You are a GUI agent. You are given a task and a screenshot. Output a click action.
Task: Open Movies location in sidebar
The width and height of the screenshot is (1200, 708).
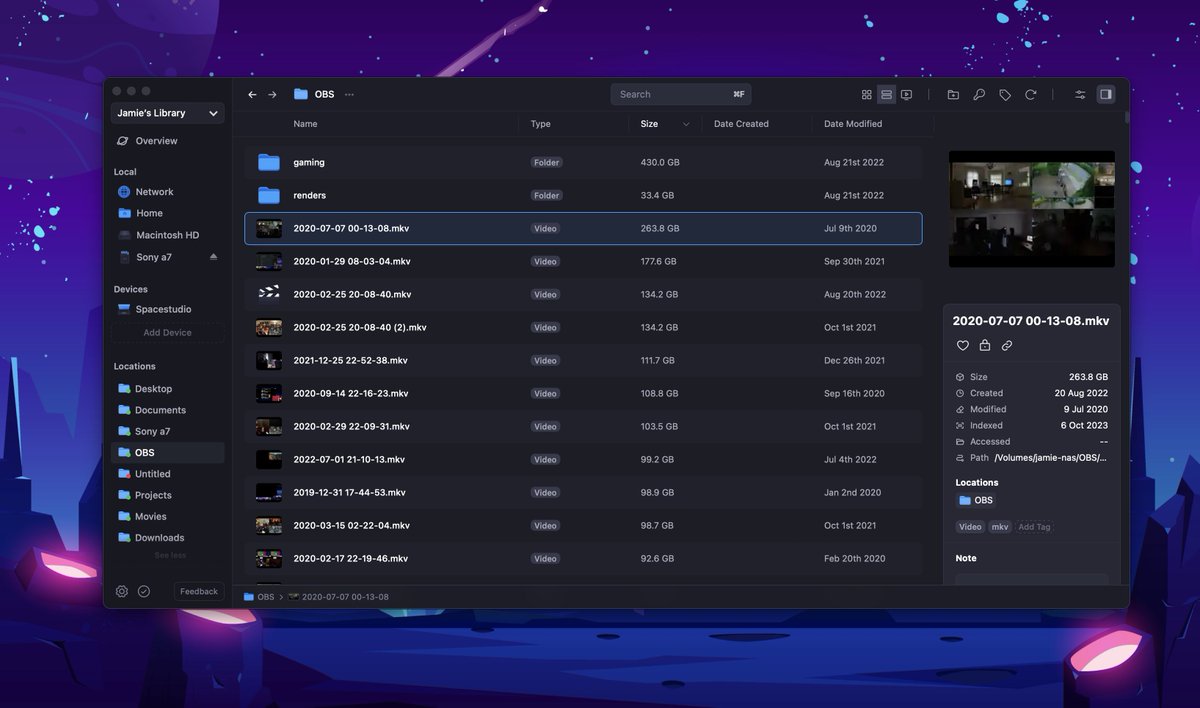pyautogui.click(x=168, y=517)
